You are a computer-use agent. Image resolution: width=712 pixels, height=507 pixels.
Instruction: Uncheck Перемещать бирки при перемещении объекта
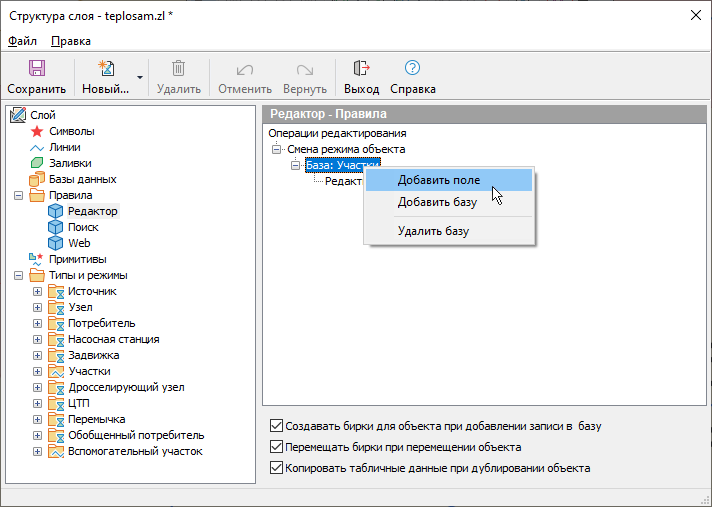click(x=277, y=447)
